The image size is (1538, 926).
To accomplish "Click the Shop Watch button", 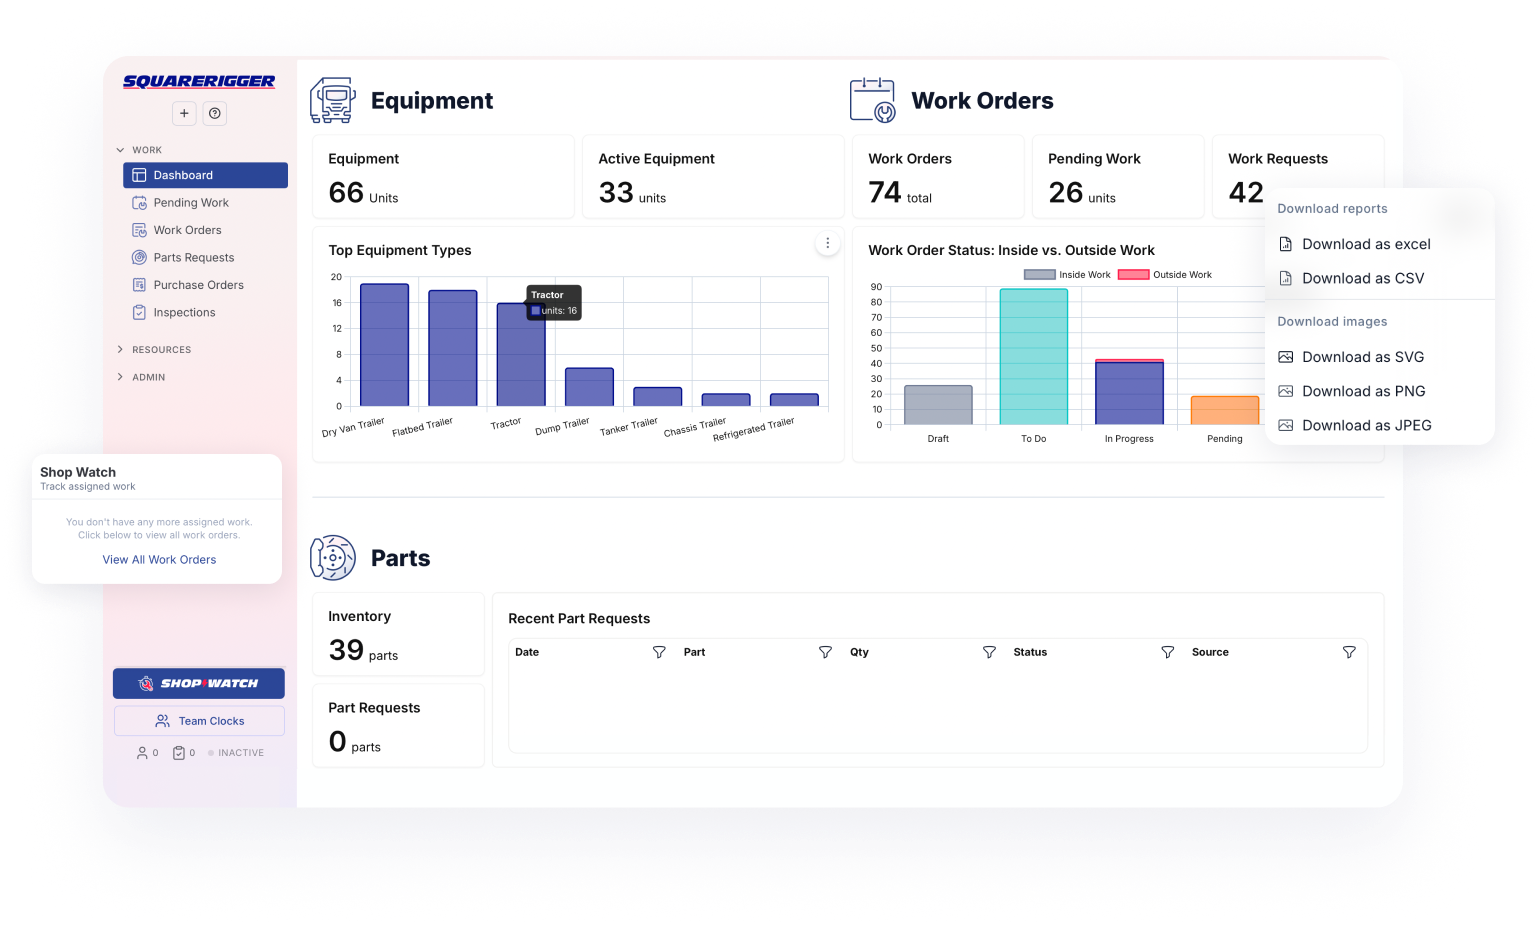I will (x=199, y=683).
